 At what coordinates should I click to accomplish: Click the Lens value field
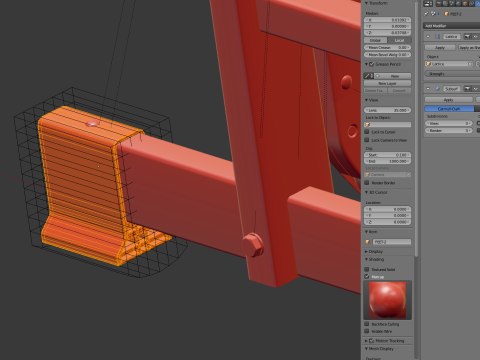point(387,110)
